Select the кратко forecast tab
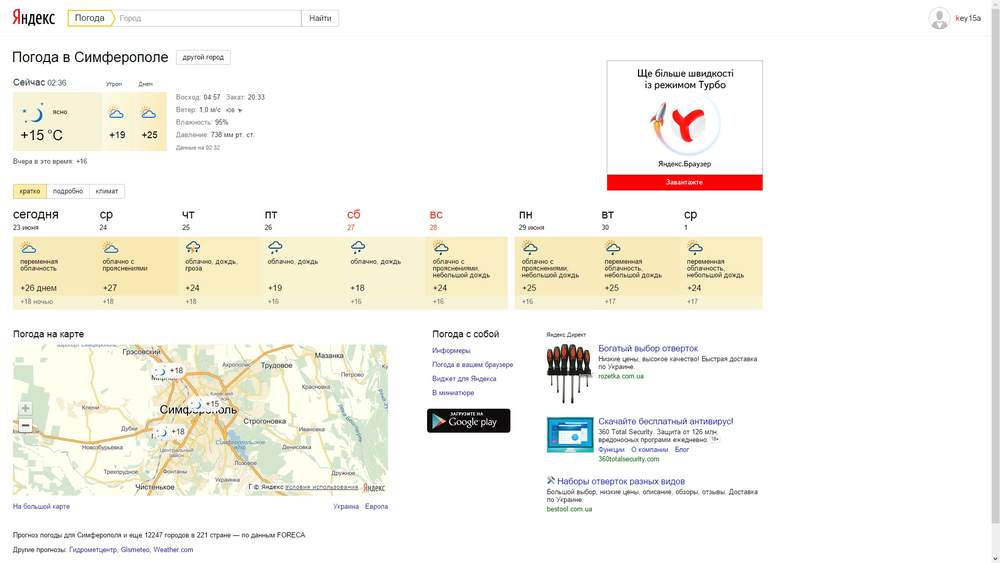 (x=29, y=191)
